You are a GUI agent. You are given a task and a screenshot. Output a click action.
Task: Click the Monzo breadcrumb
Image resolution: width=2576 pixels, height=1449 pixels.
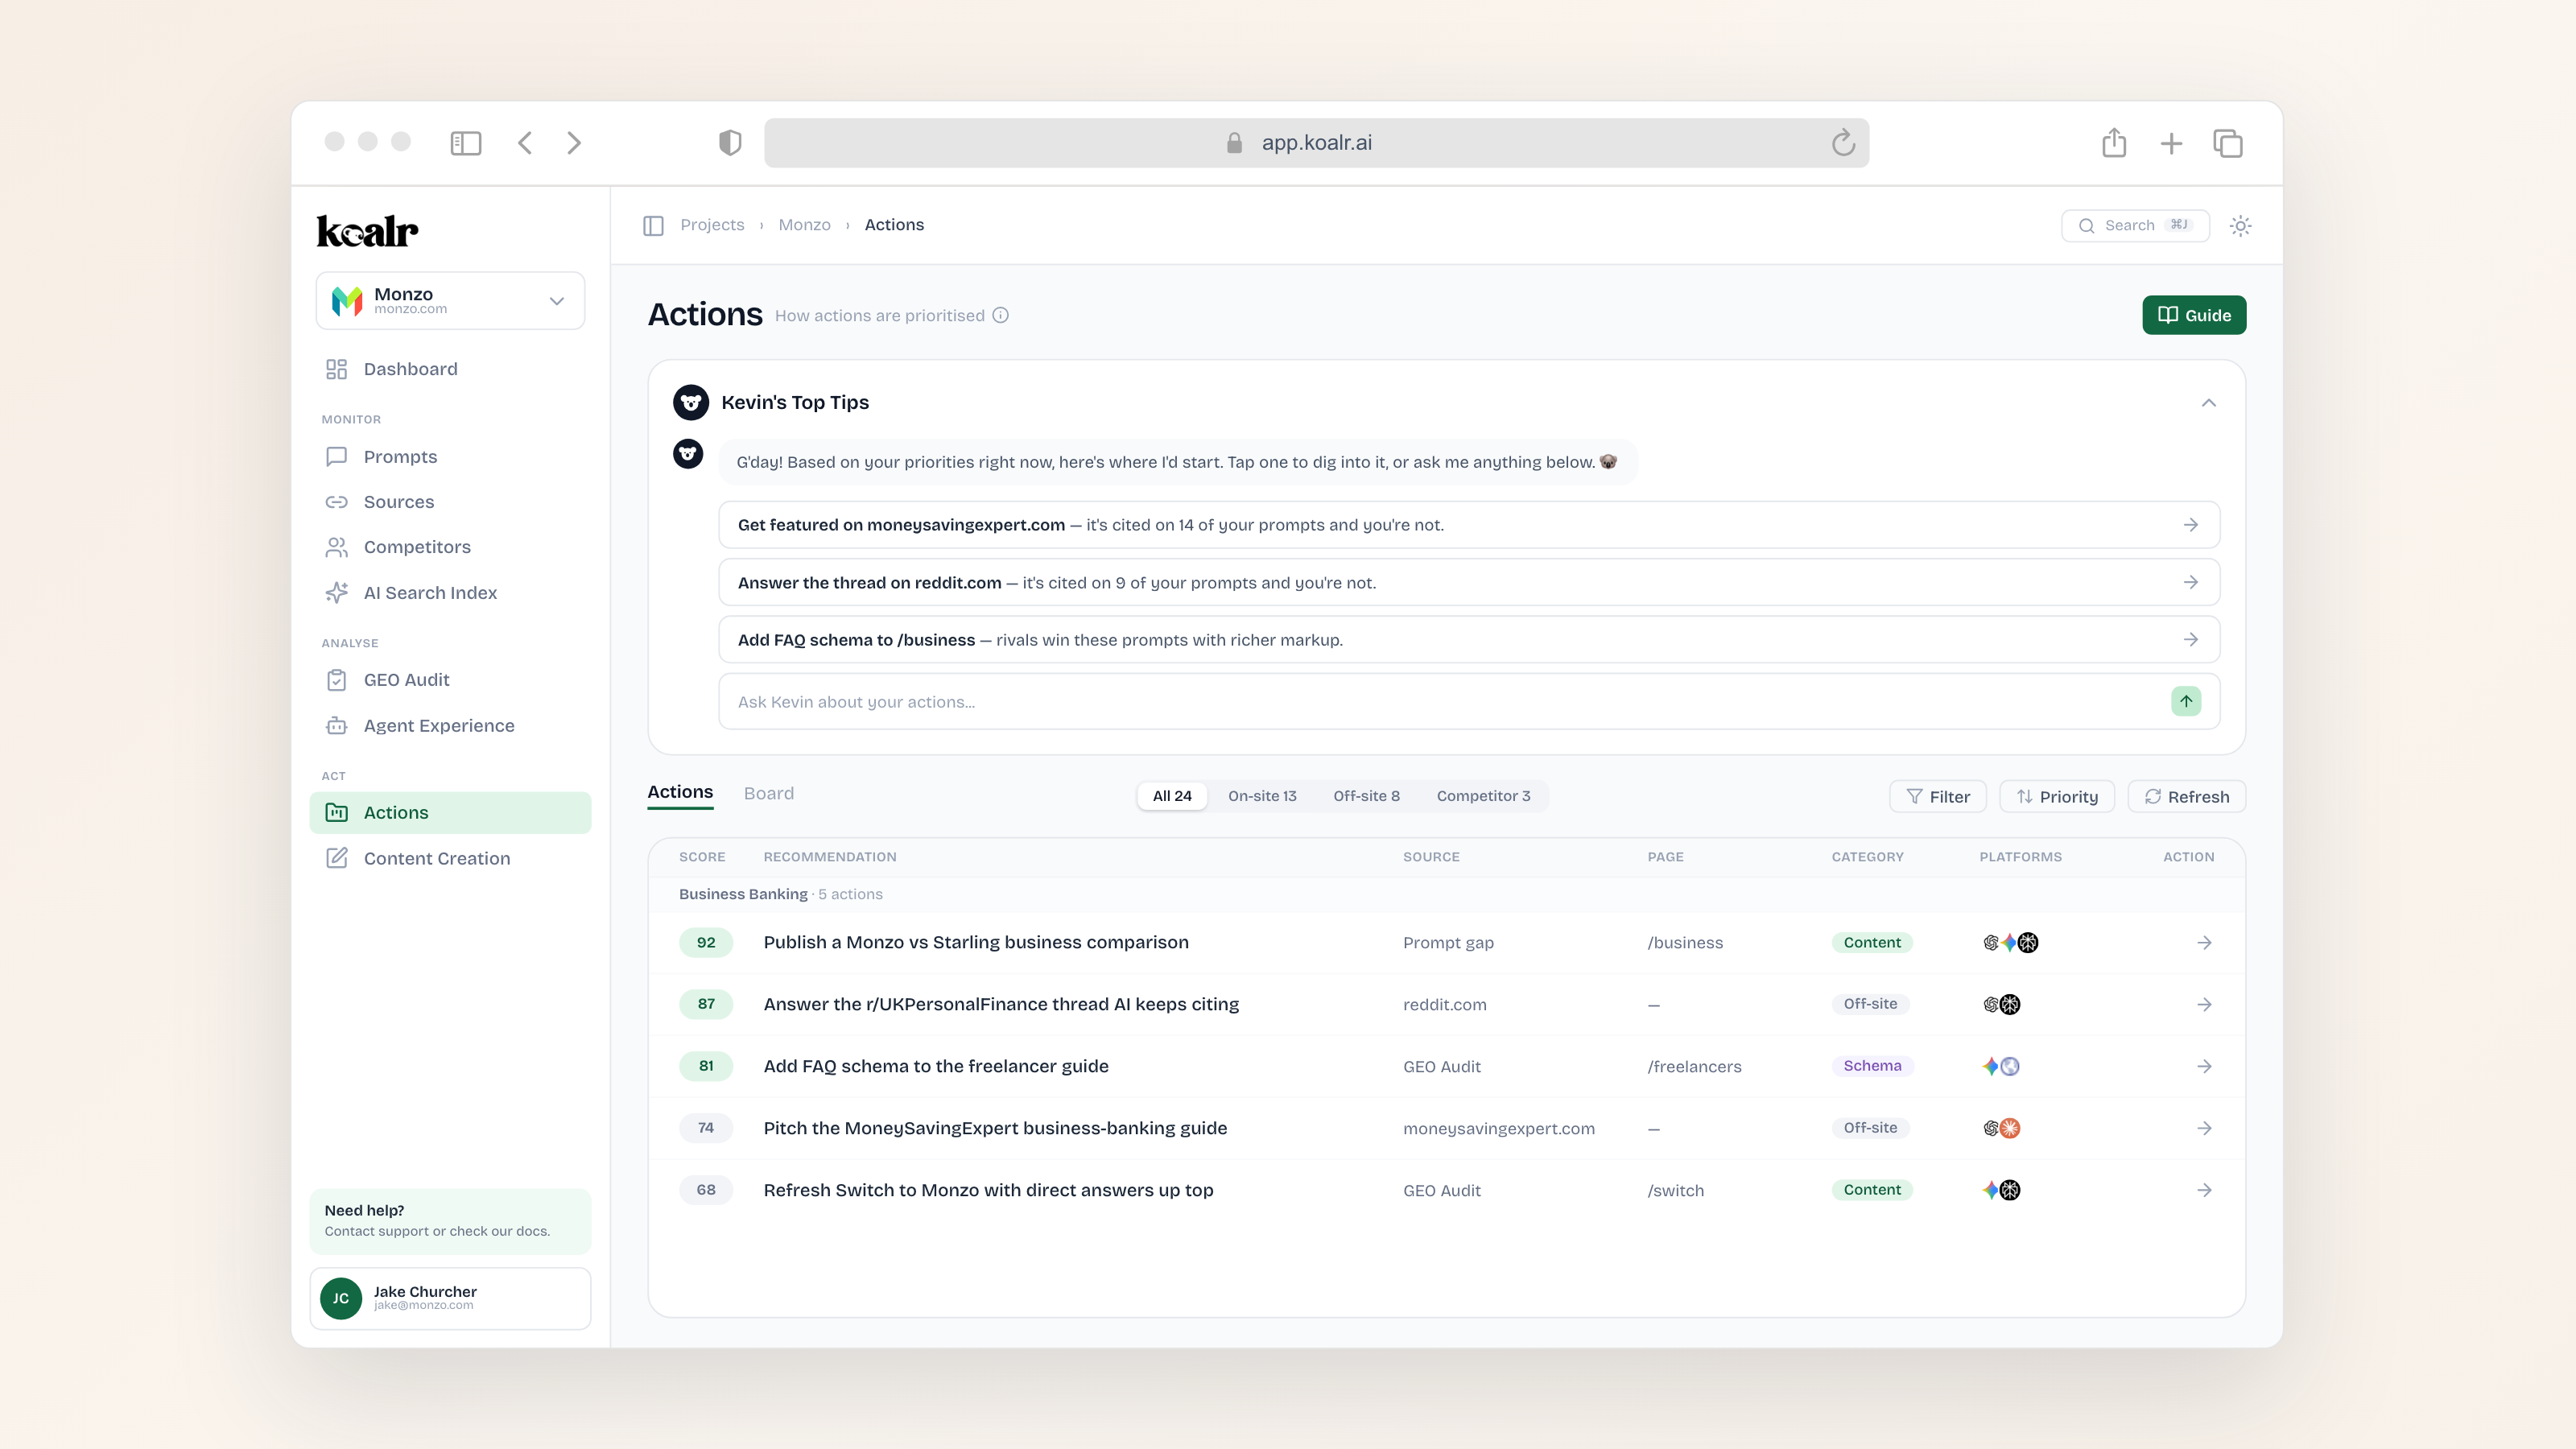coord(804,225)
